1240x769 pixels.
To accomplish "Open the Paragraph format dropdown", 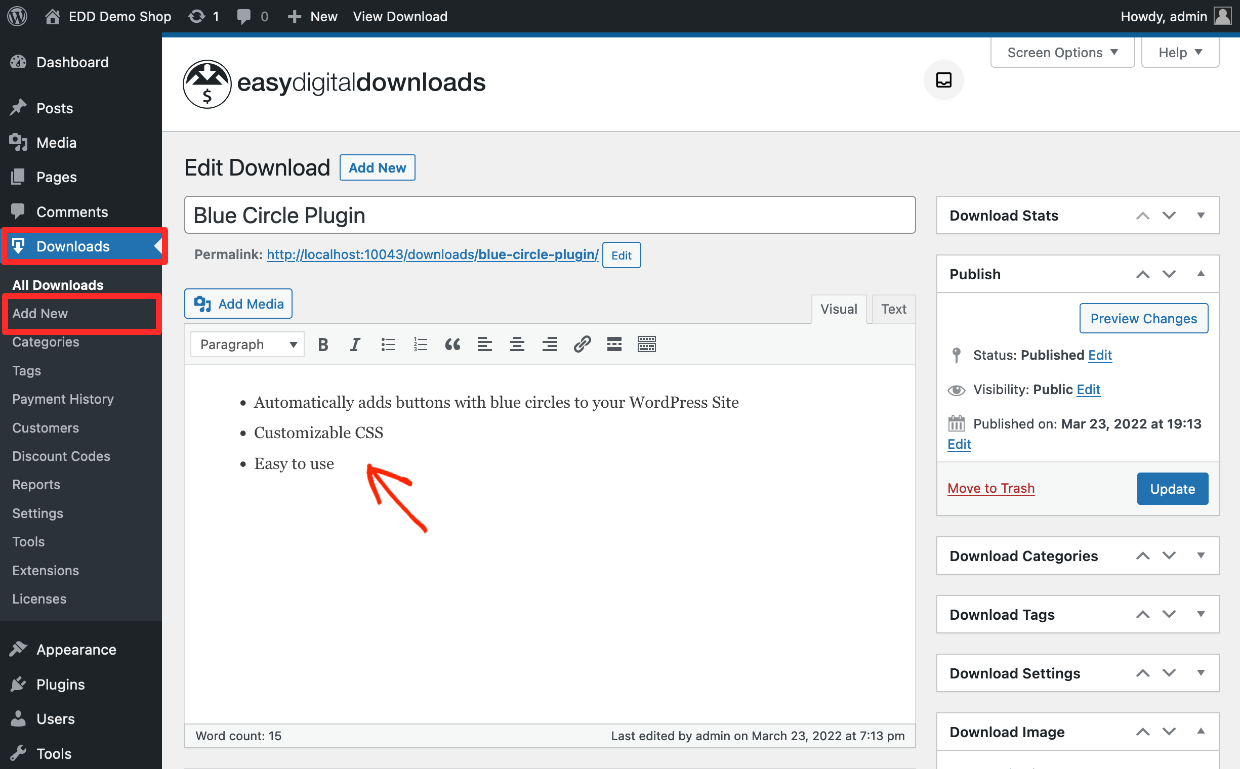I will pyautogui.click(x=247, y=344).
